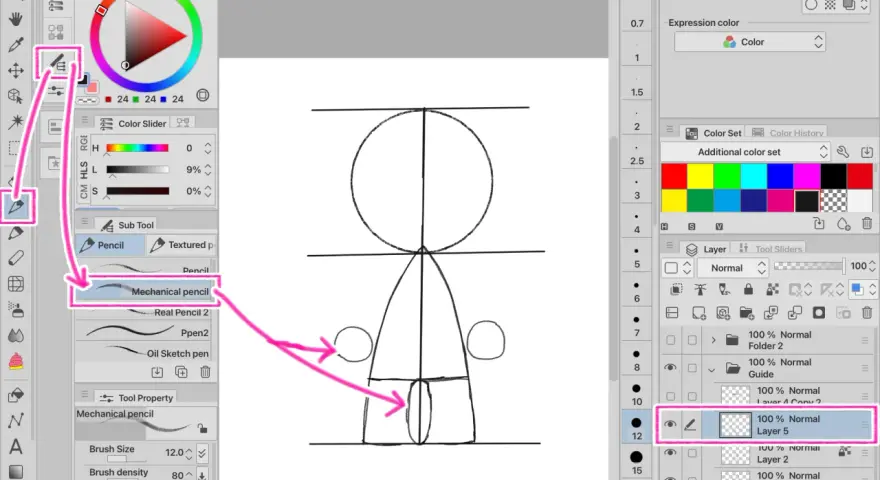Select the Pencil tool in toolbar
Screen dimensions: 880x480
[x=16, y=207]
